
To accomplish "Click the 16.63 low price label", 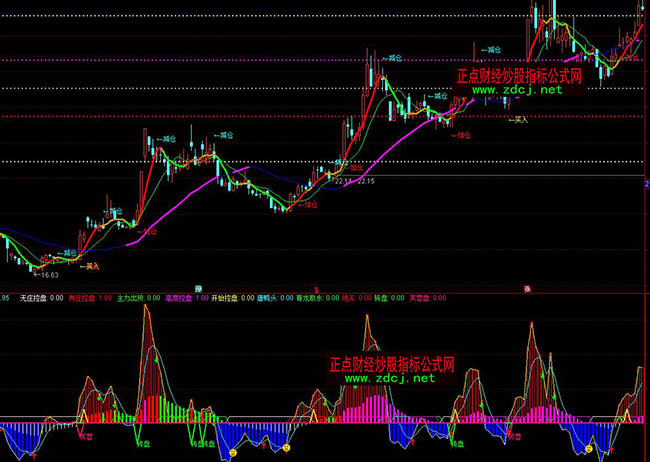I will point(47,274).
